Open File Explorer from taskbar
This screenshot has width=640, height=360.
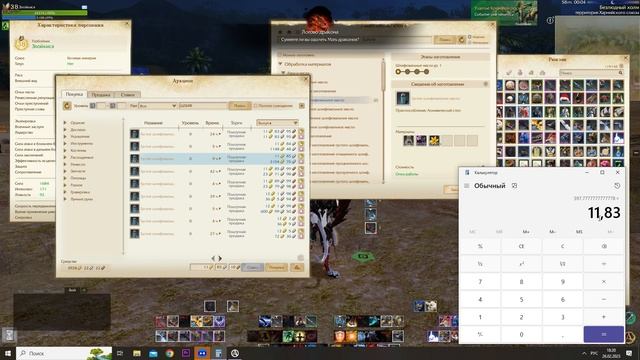tap(137, 353)
